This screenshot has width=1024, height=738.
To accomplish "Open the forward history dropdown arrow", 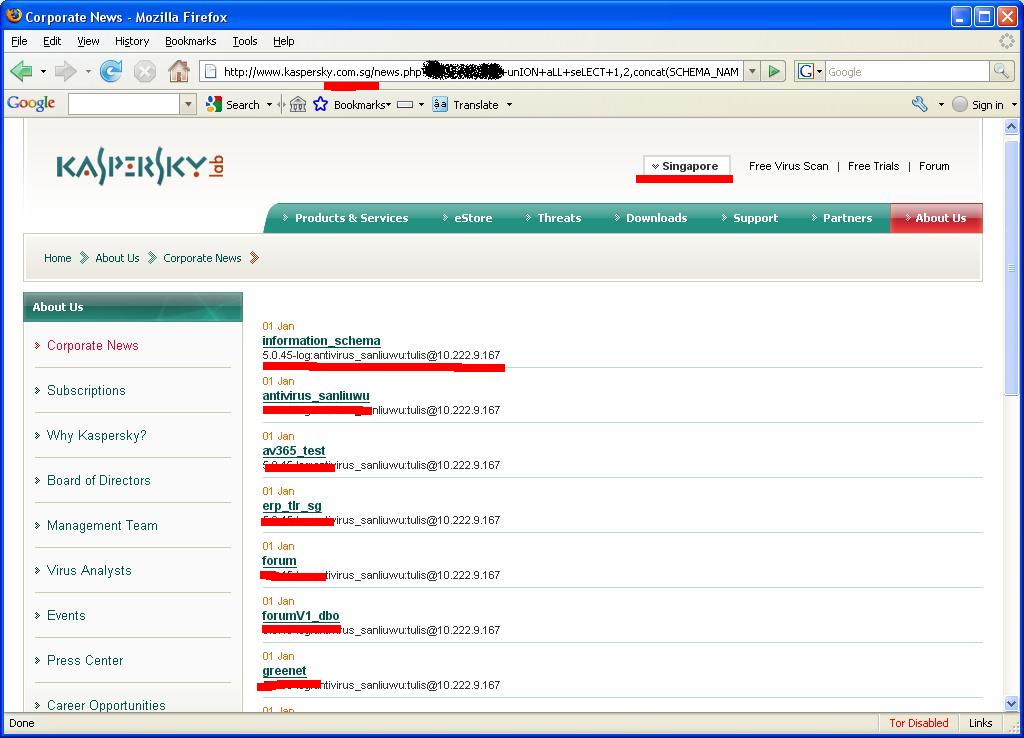I will [88, 71].
